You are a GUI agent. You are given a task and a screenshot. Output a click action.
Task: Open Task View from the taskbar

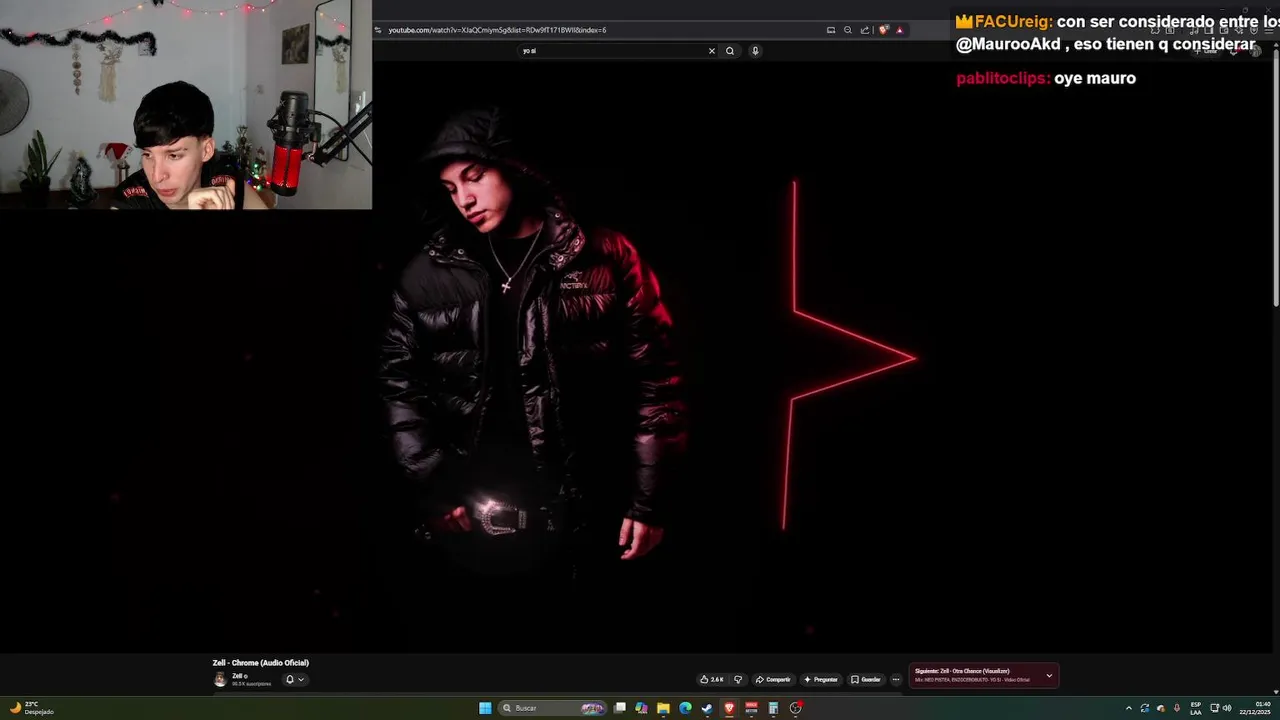620,708
